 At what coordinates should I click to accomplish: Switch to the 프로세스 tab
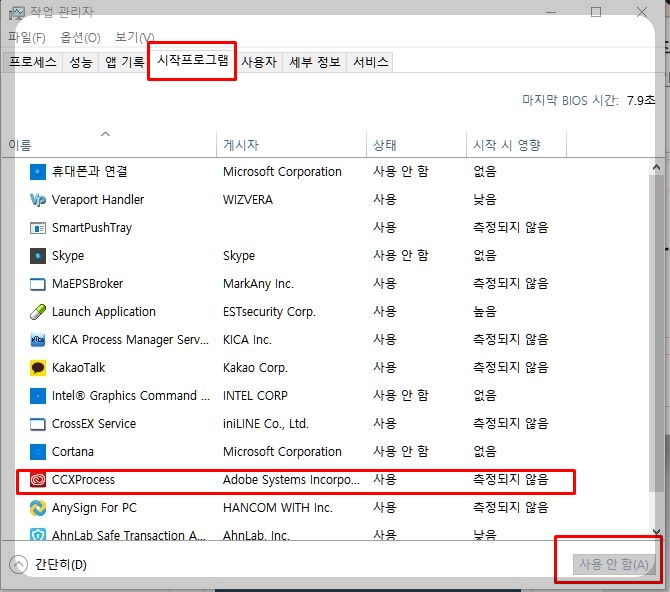tap(33, 62)
